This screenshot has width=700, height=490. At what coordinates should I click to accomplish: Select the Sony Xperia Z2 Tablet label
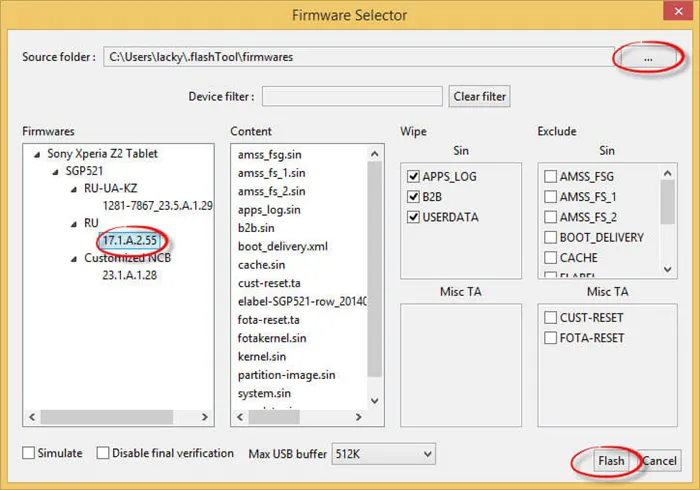102,154
